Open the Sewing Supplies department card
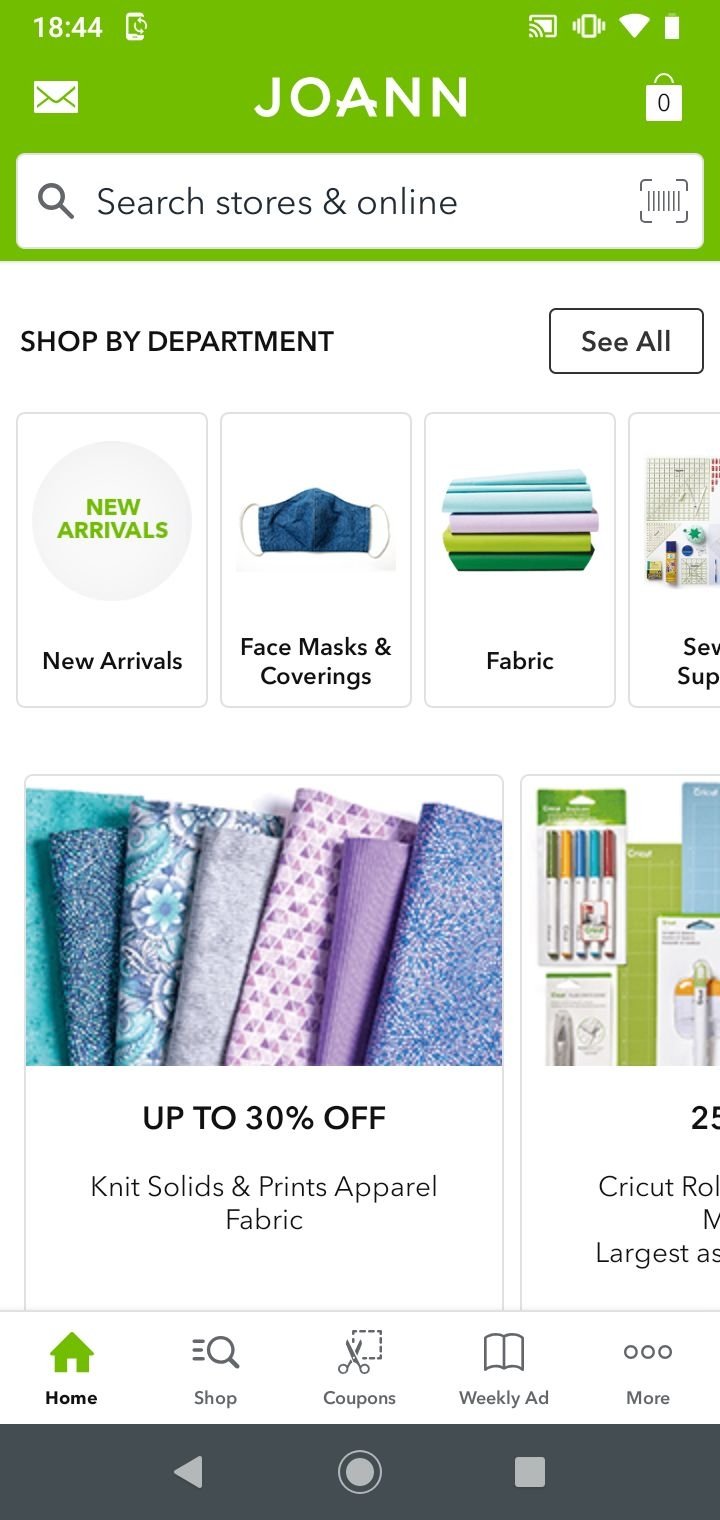This screenshot has height=1520, width=720. [675, 560]
